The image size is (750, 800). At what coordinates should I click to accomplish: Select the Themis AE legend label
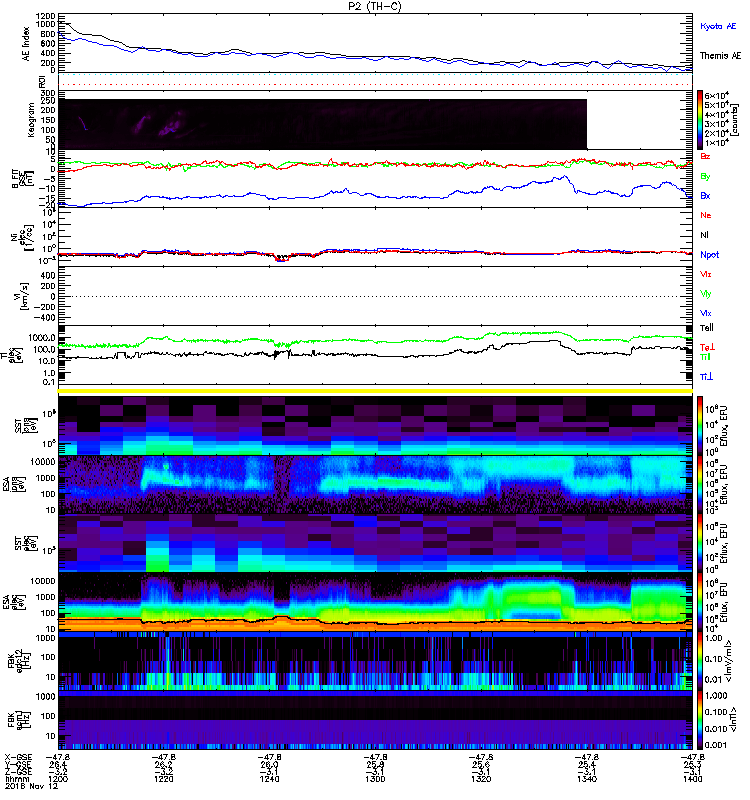[x=720, y=56]
